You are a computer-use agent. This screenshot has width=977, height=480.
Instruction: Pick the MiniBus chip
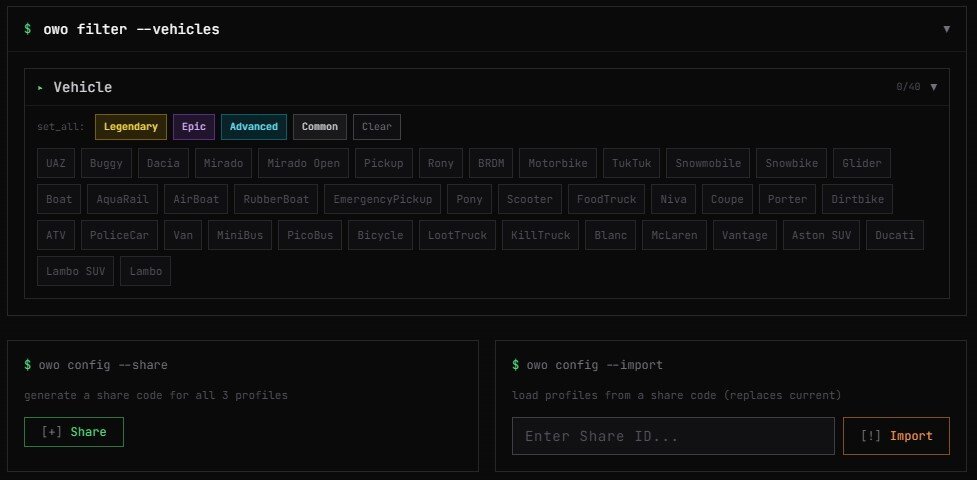tap(240, 235)
